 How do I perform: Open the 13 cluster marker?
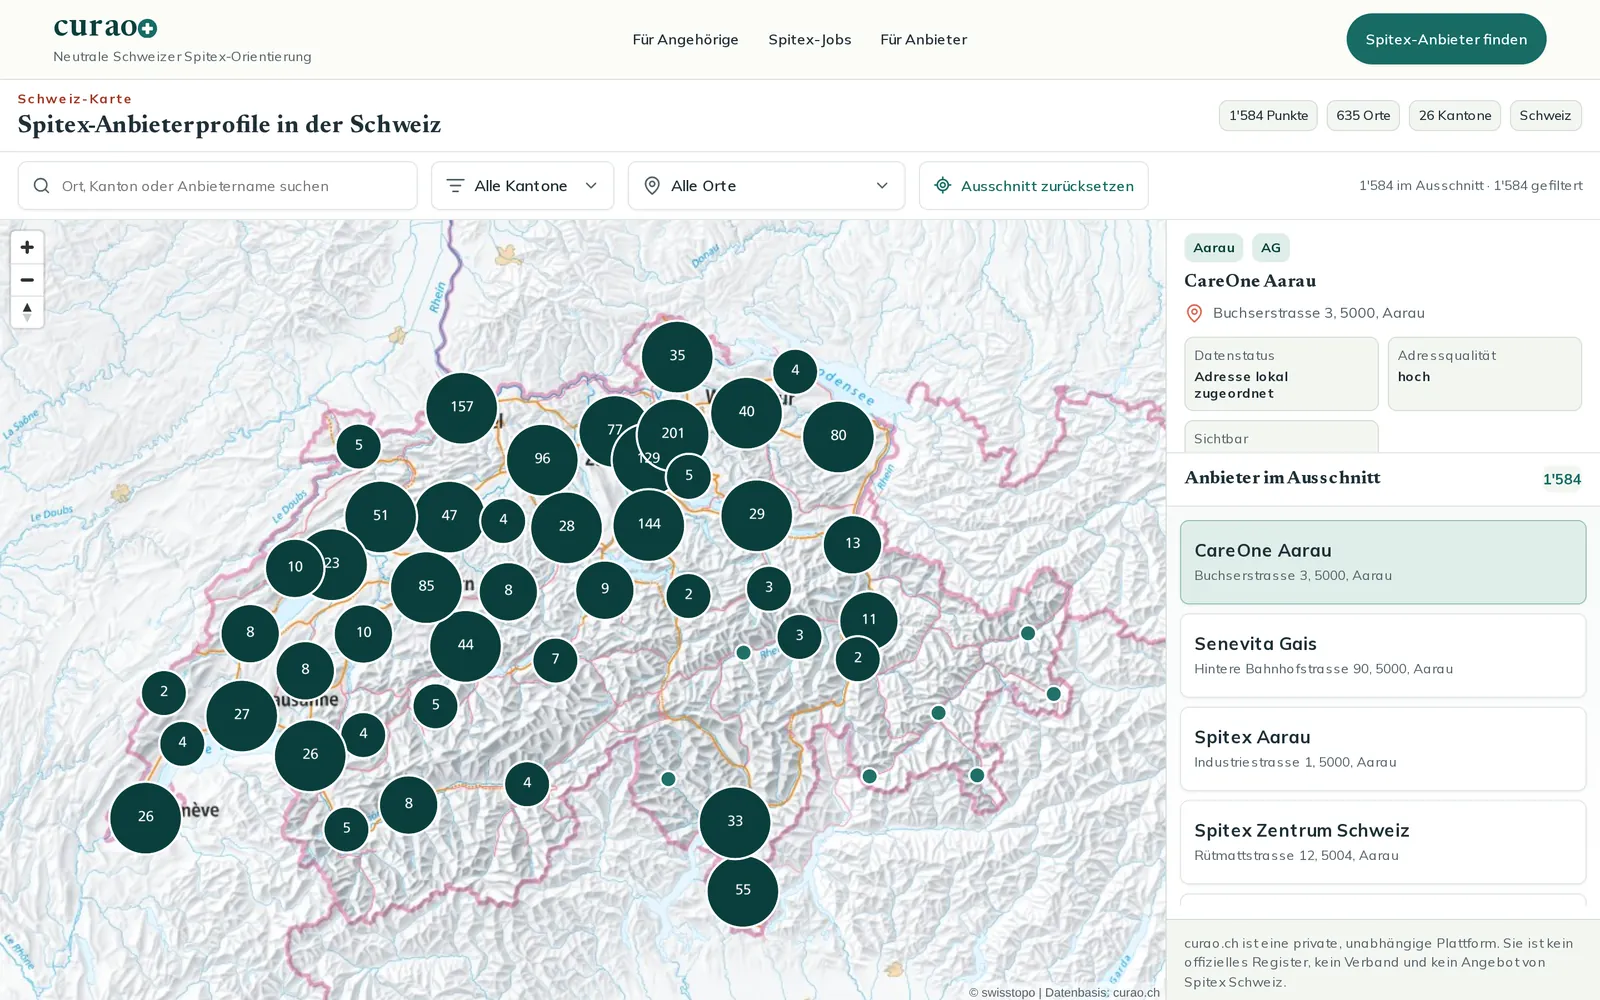(x=852, y=543)
